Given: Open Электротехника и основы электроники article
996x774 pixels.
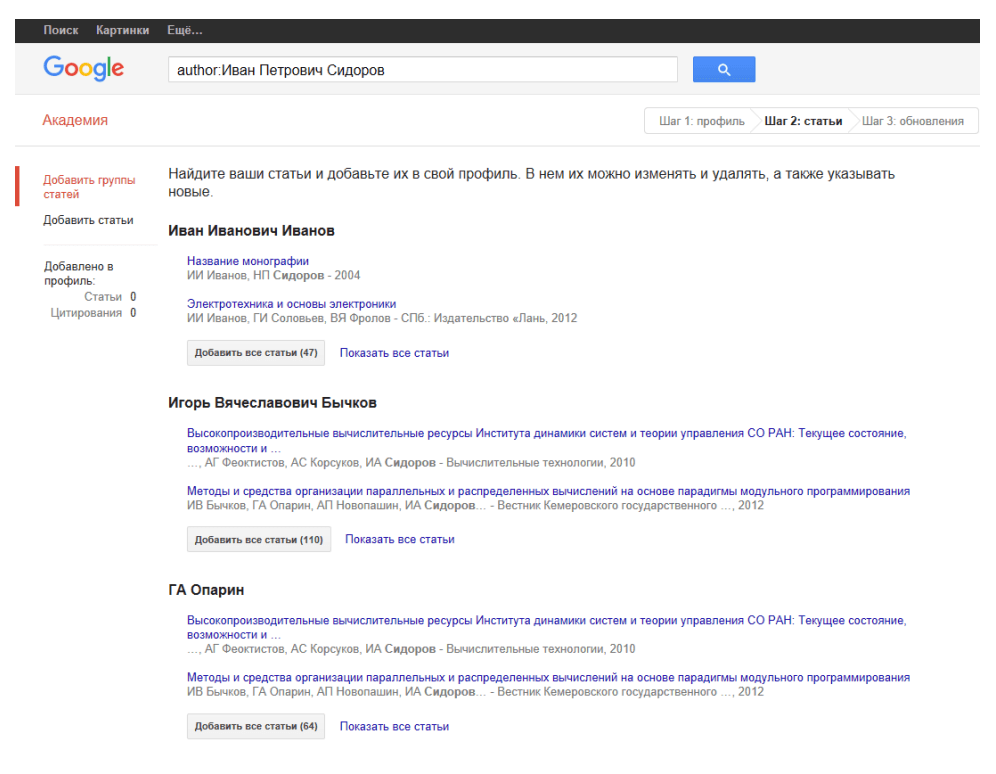Looking at the screenshot, I should (x=292, y=304).
